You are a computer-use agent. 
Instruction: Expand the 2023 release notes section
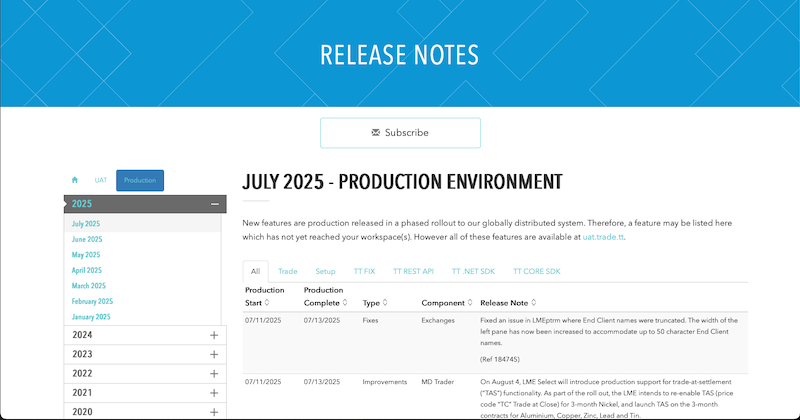(214, 354)
